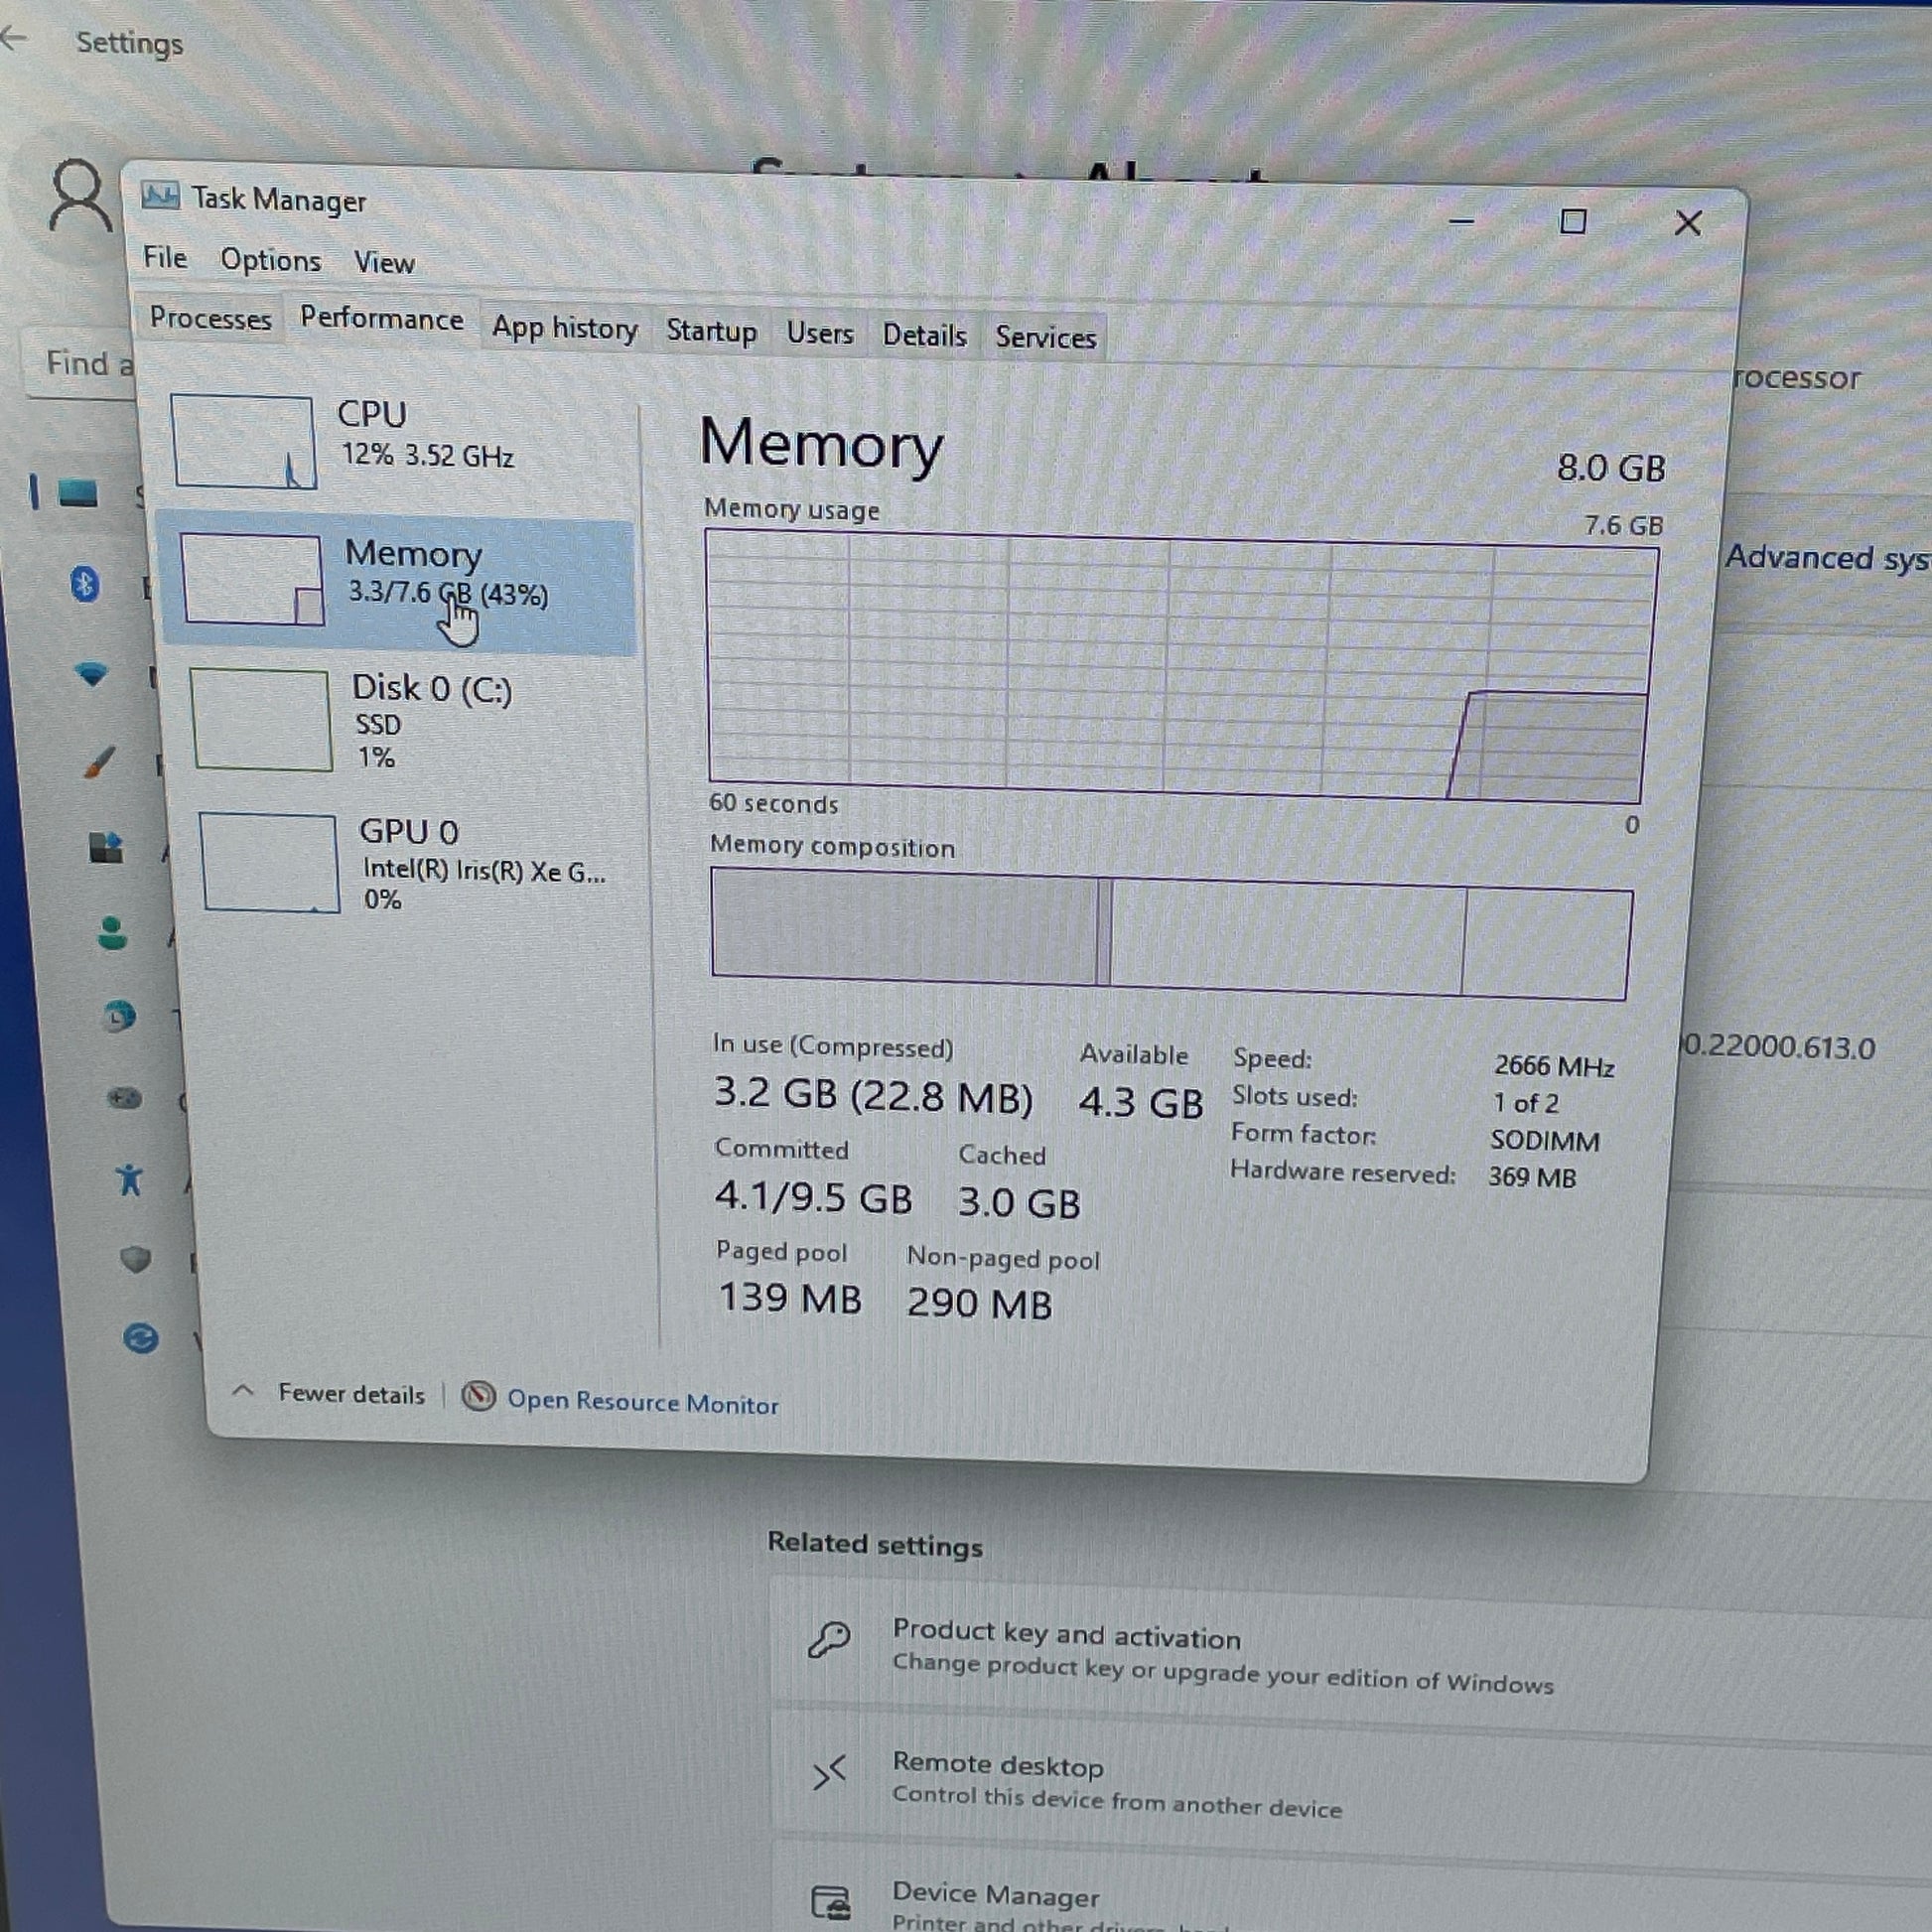Screen dimensions: 1932x1932
Task: Open the Options menu
Action: click(270, 260)
